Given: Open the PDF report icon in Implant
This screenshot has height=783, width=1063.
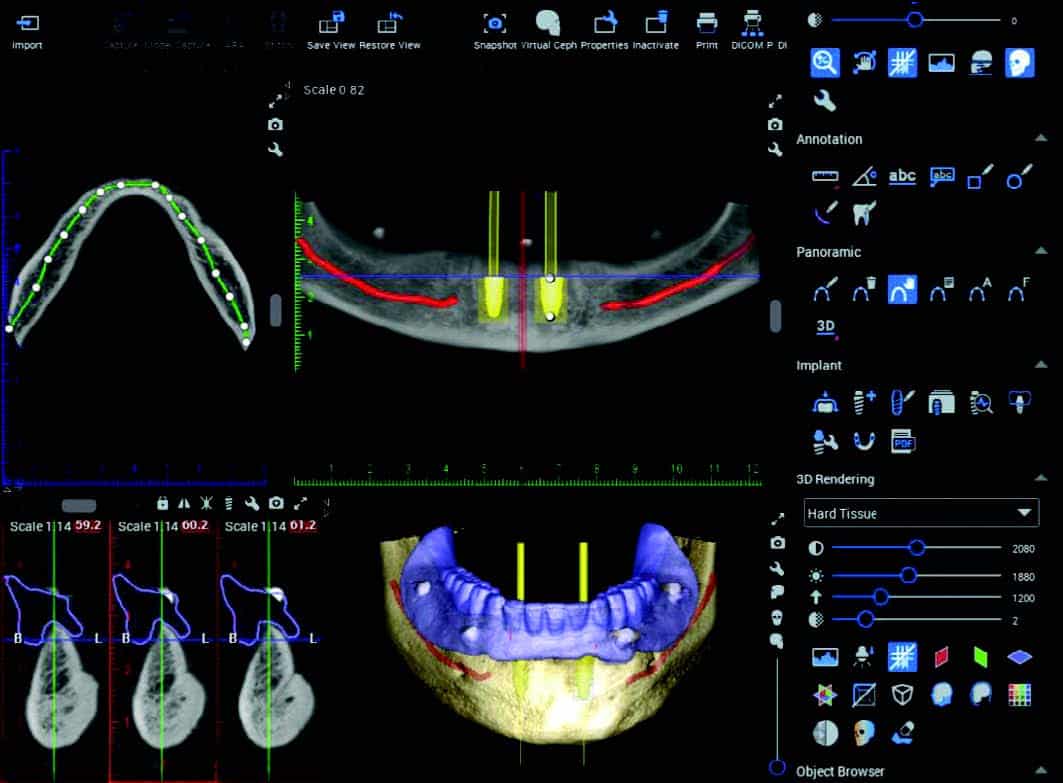Looking at the screenshot, I should (x=903, y=441).
